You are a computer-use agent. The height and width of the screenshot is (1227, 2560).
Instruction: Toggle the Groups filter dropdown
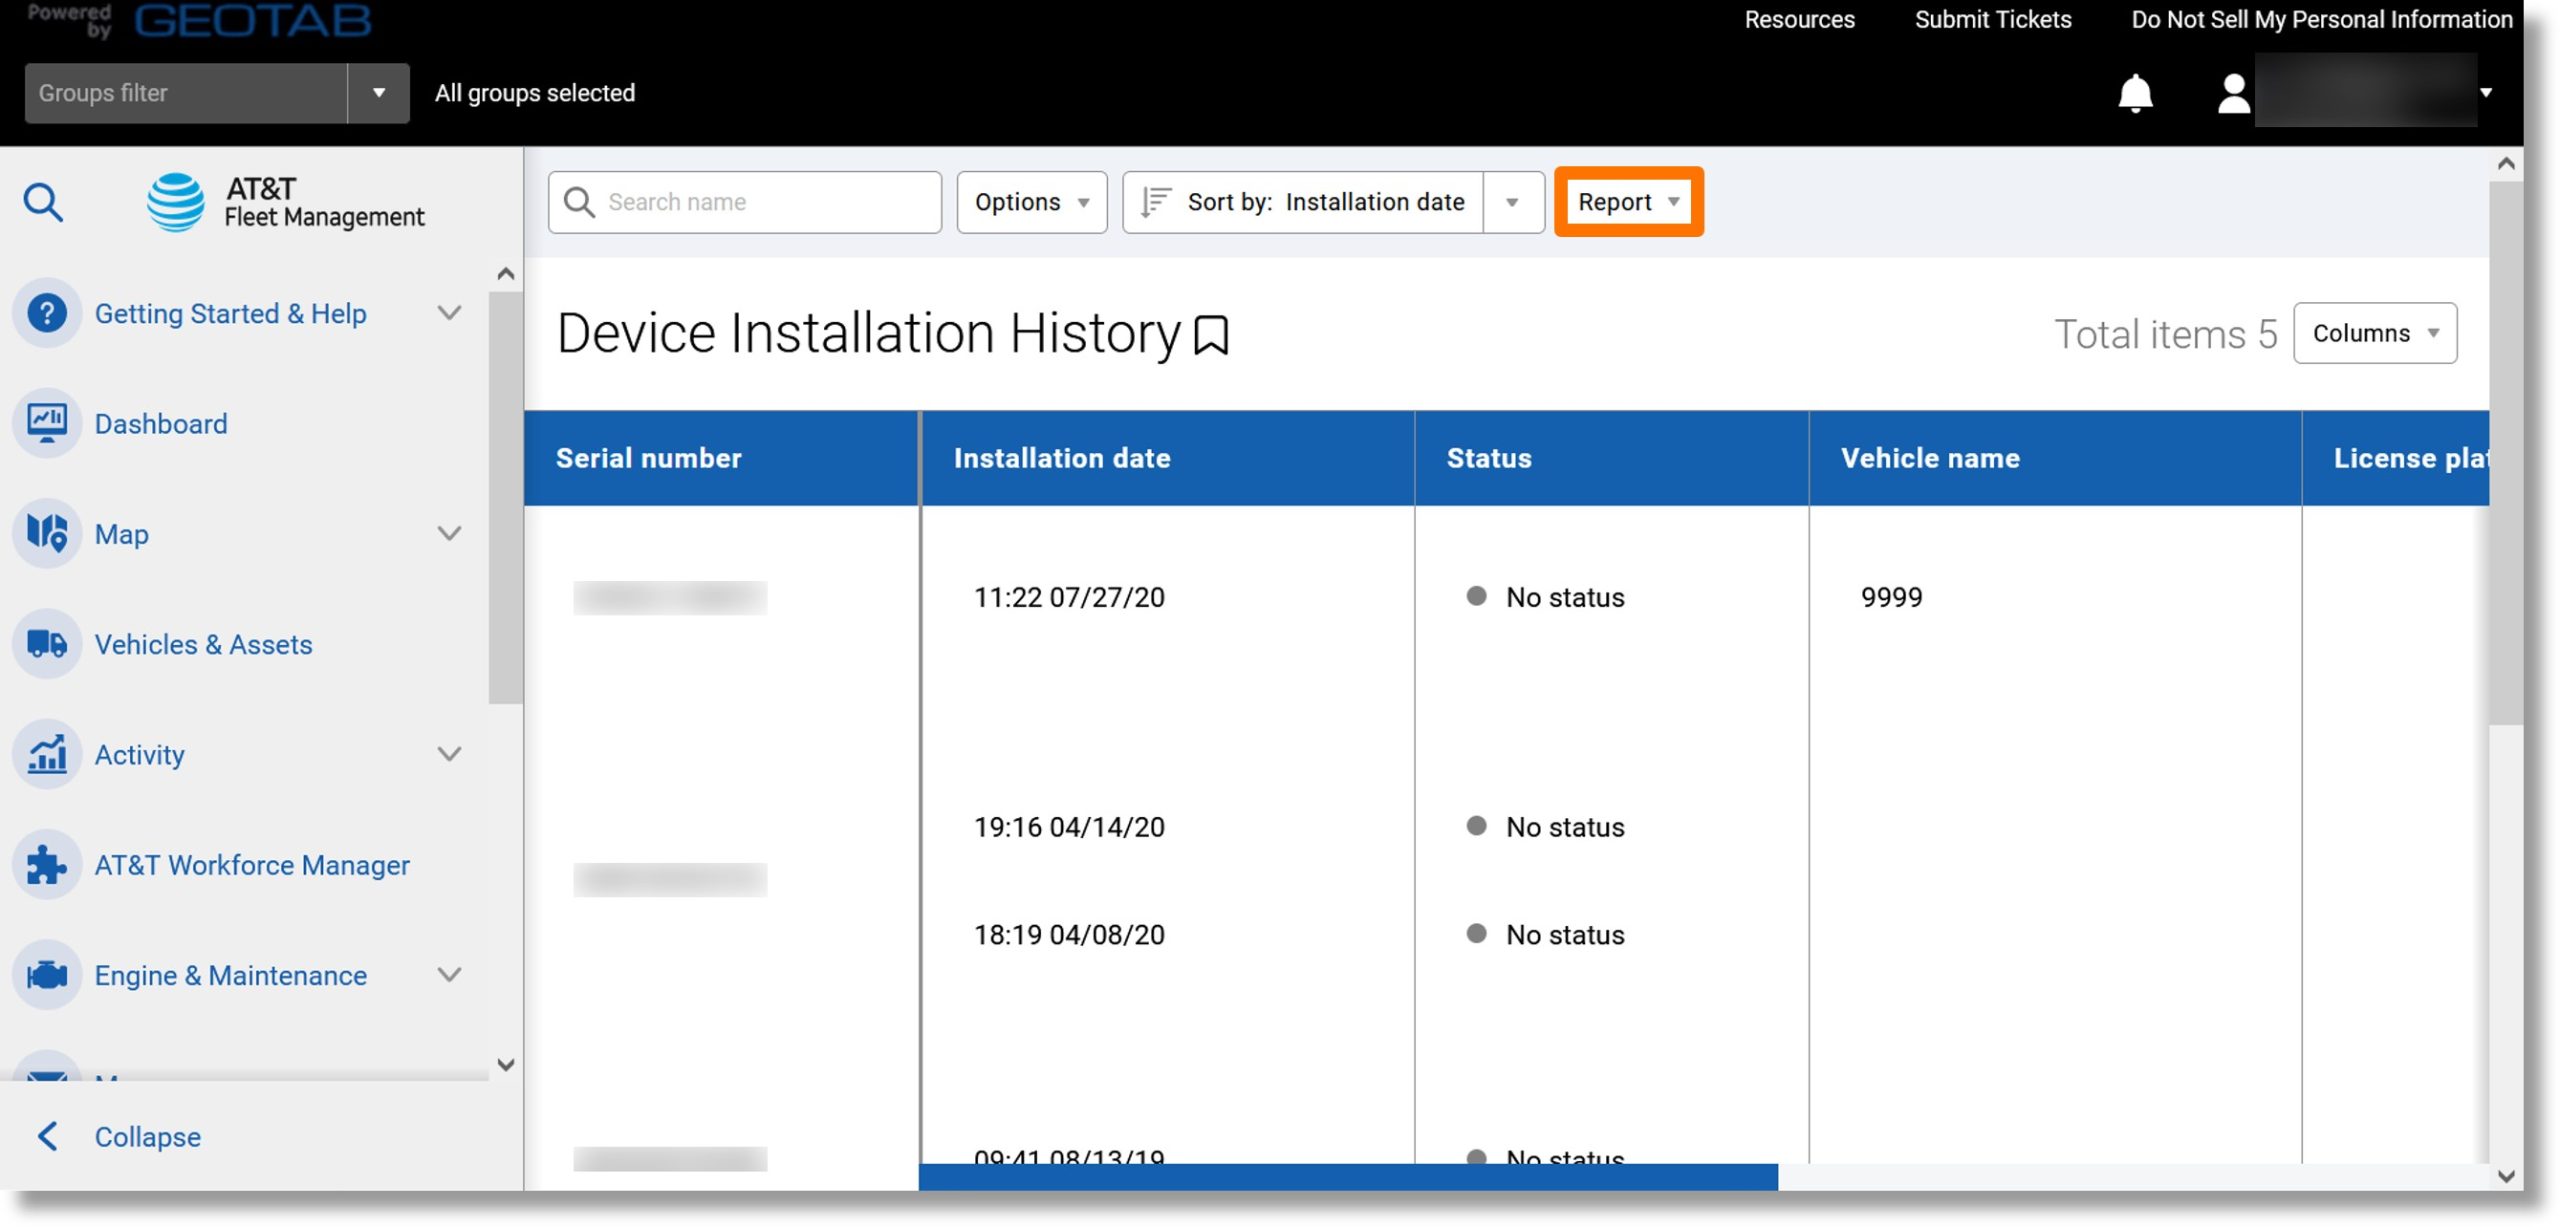(377, 93)
